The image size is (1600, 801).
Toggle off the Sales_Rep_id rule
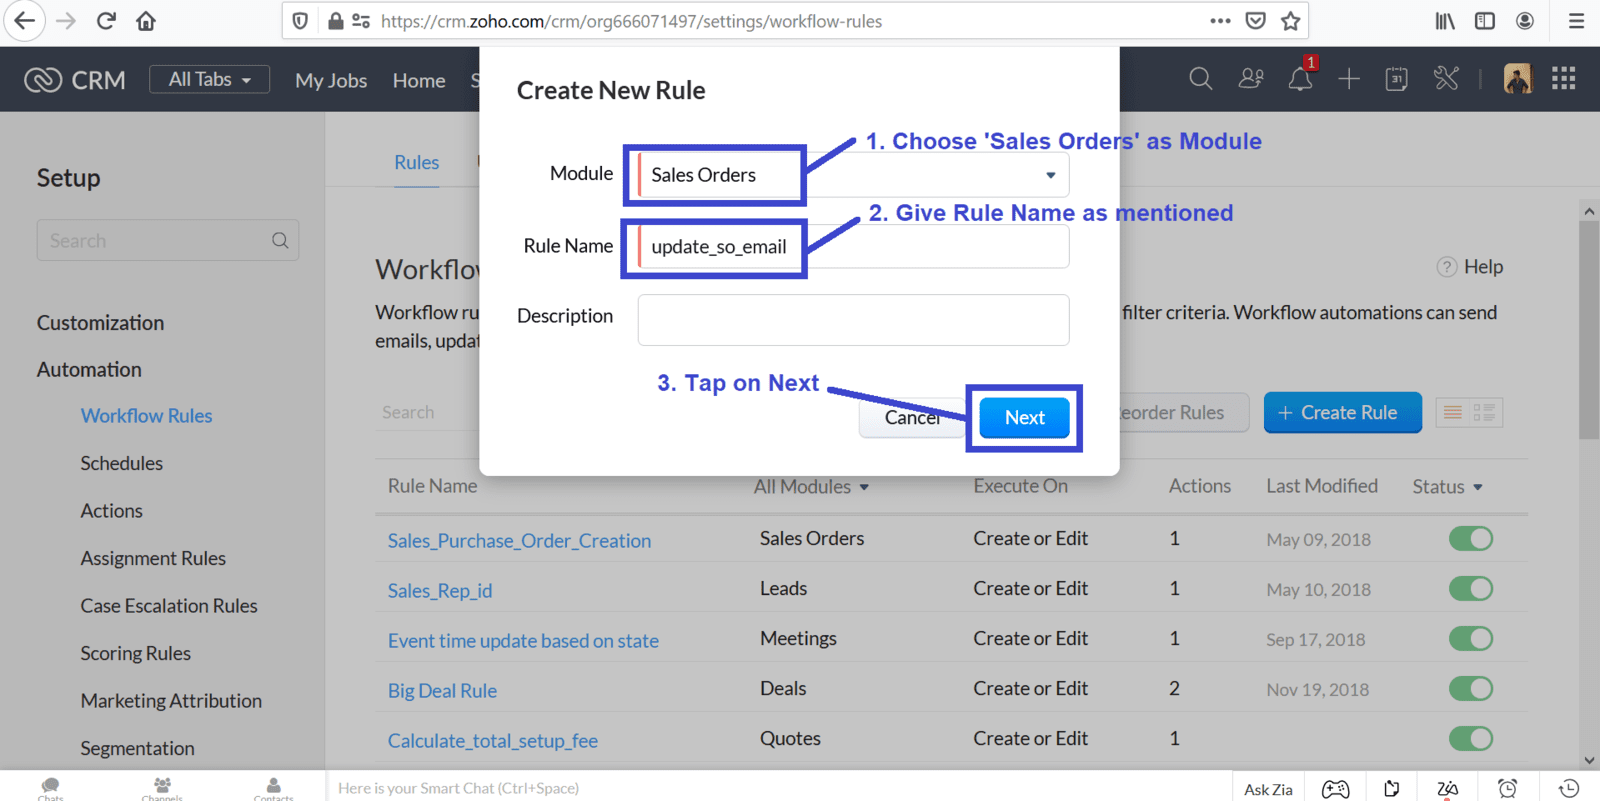(x=1471, y=589)
